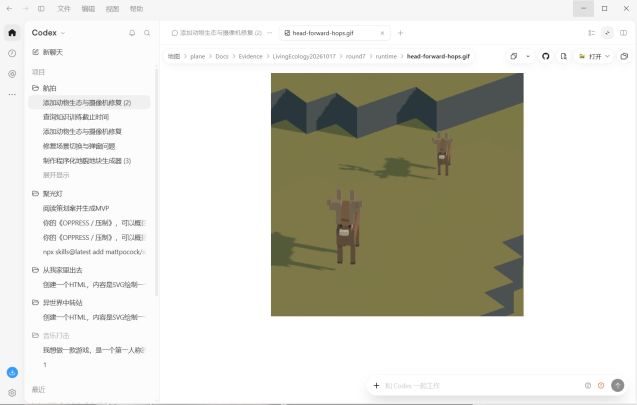This screenshot has width=637, height=405.
Task: Click the list view icon at top right
Action: point(592,33)
